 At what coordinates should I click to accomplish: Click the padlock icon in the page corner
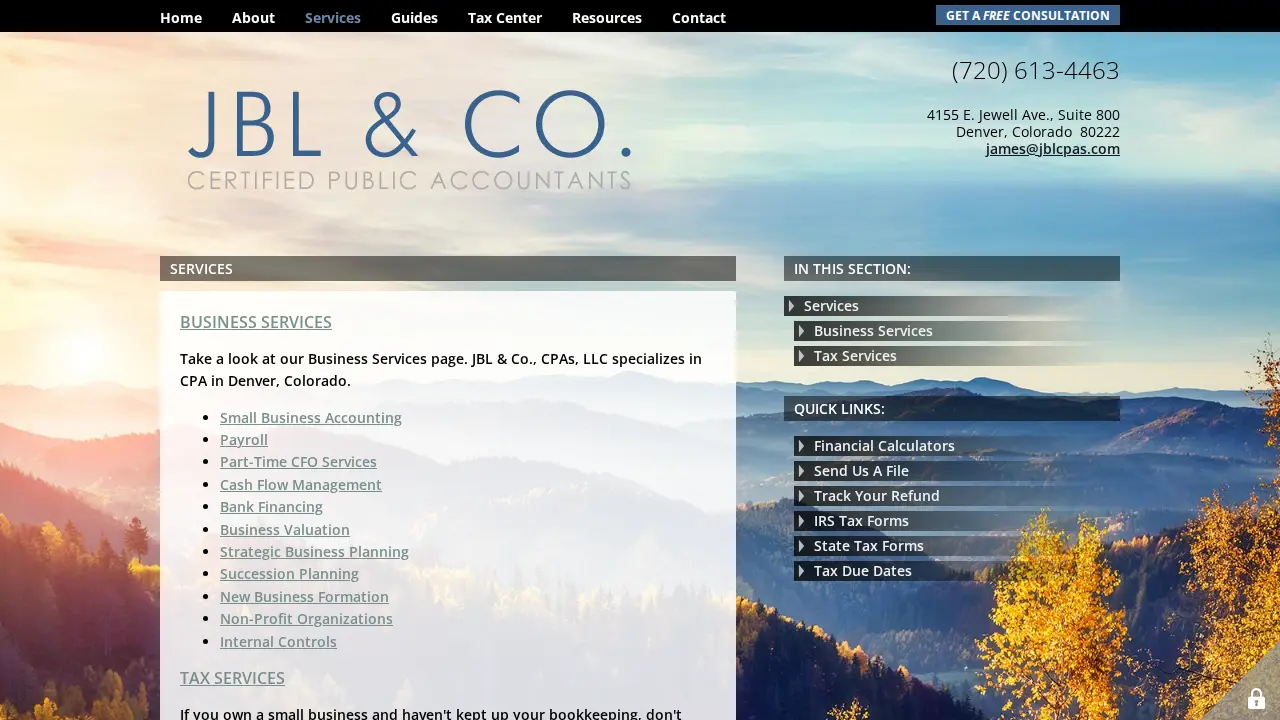pos(1257,699)
